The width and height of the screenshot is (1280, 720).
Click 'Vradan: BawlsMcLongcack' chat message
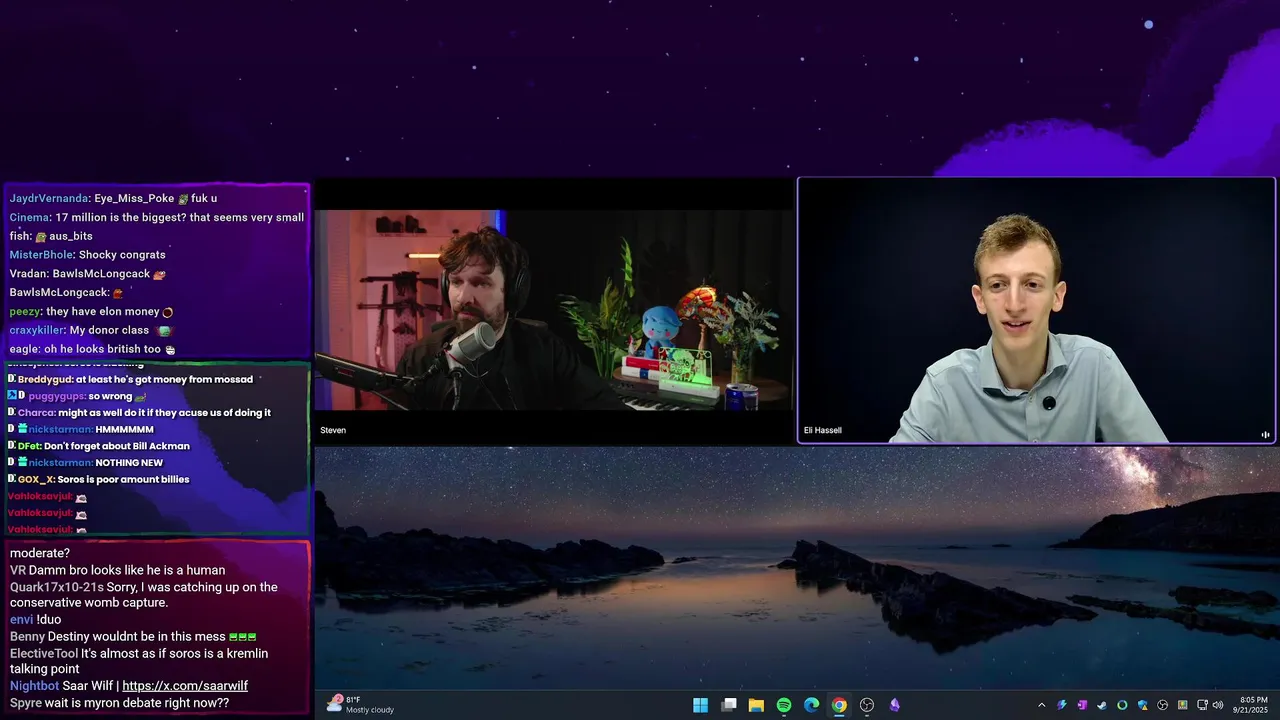point(87,274)
